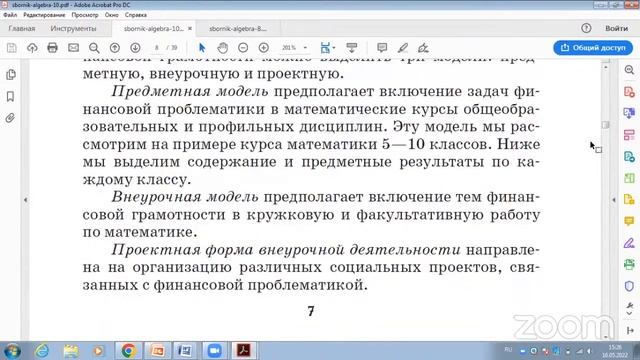Image resolution: width=640 pixels, height=360 pixels.
Task: Click the search tool in right pane
Action: [x=629, y=70]
